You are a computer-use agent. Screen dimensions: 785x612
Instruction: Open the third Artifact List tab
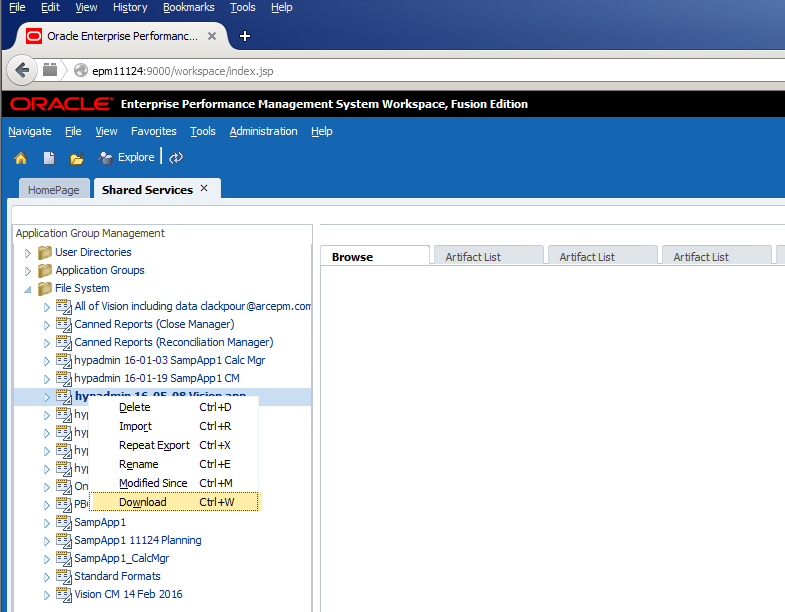(717, 256)
